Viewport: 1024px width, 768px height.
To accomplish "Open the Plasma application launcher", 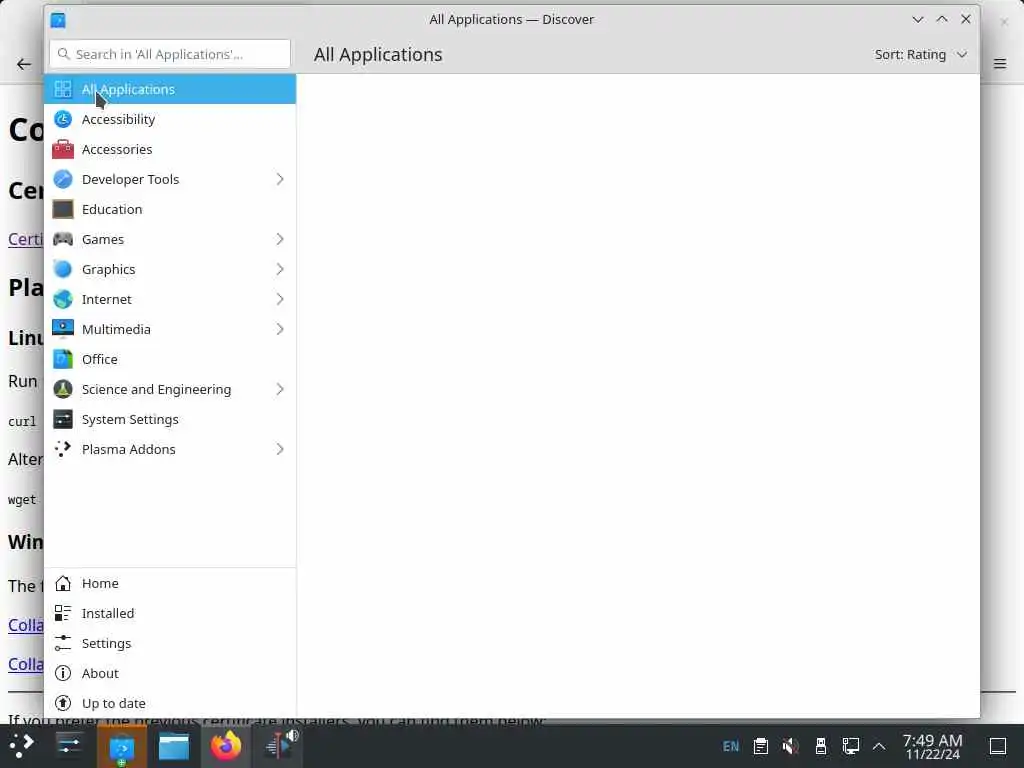I will pos(22,745).
